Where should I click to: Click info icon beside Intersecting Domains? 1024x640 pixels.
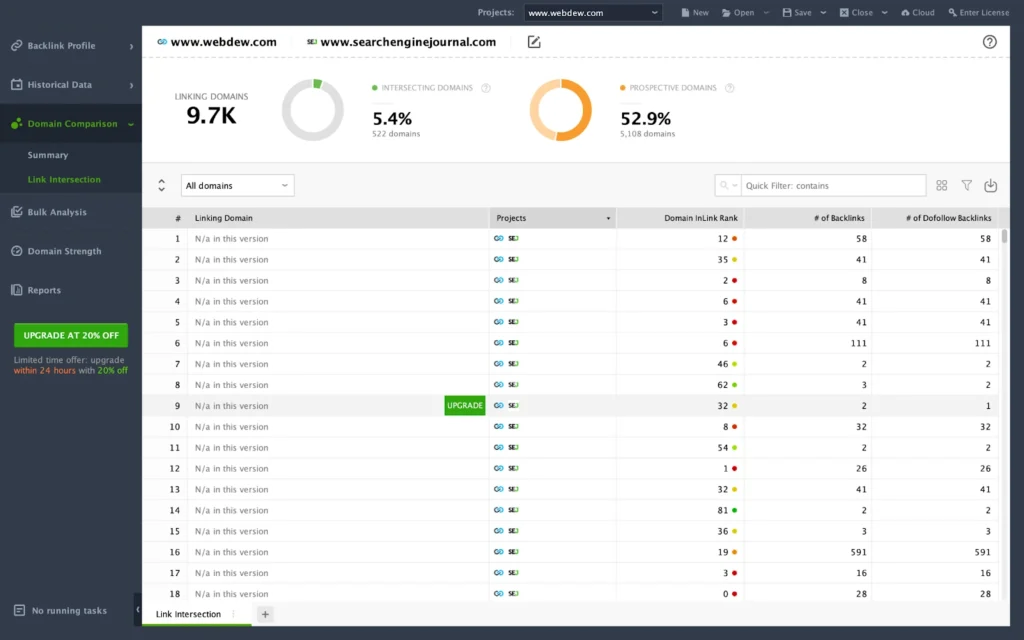pos(486,88)
